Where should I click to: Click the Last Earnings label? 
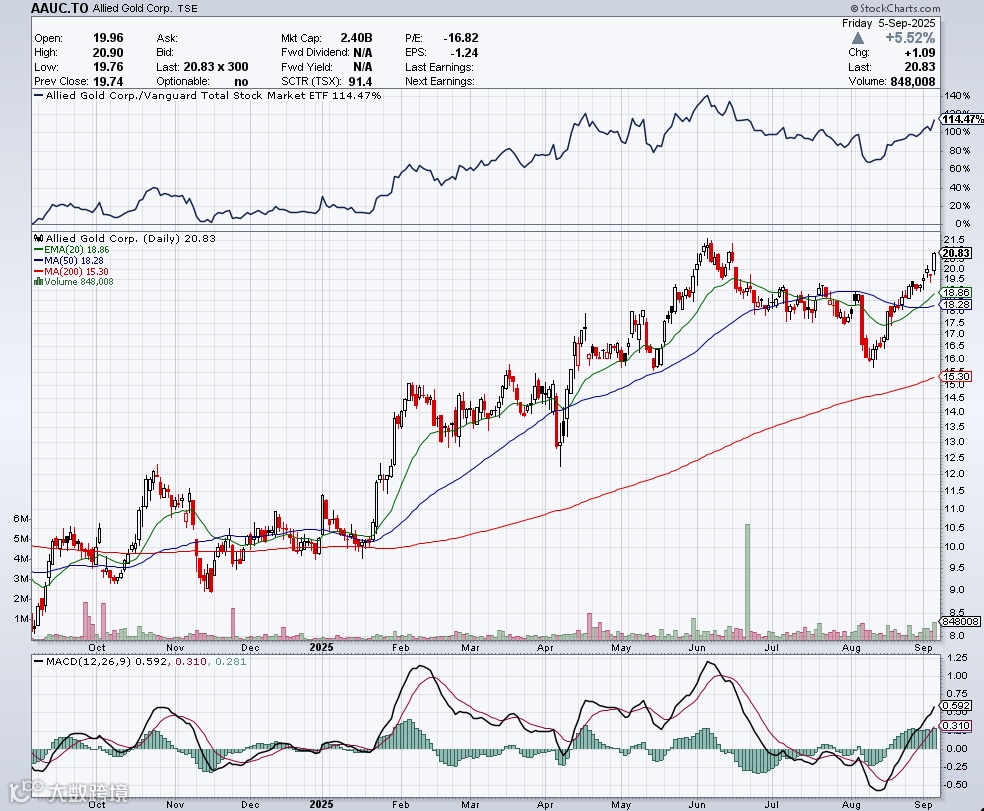(x=439, y=67)
